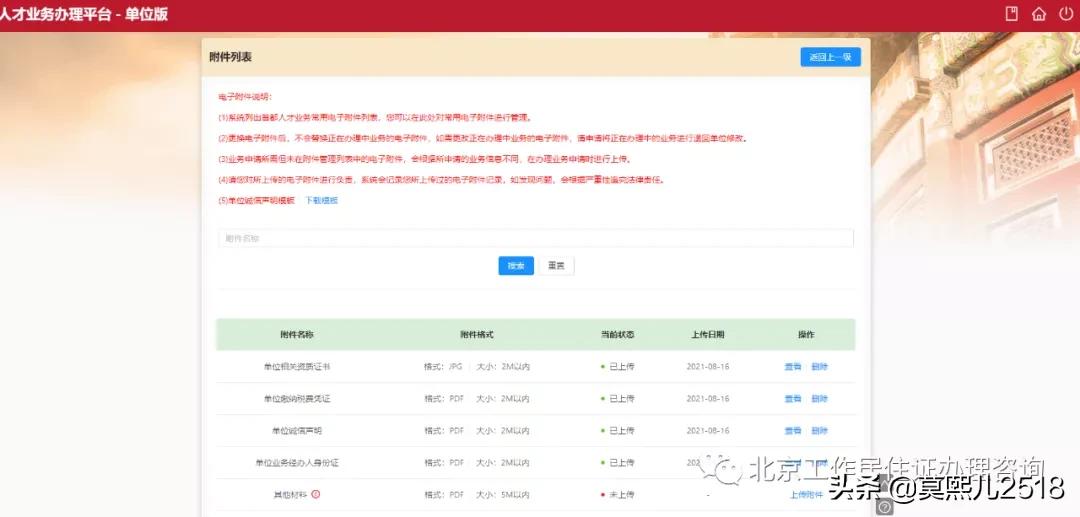This screenshot has height=517, width=1080.
Task: Select the 单位诚信声明 name cell
Action: (x=297, y=431)
